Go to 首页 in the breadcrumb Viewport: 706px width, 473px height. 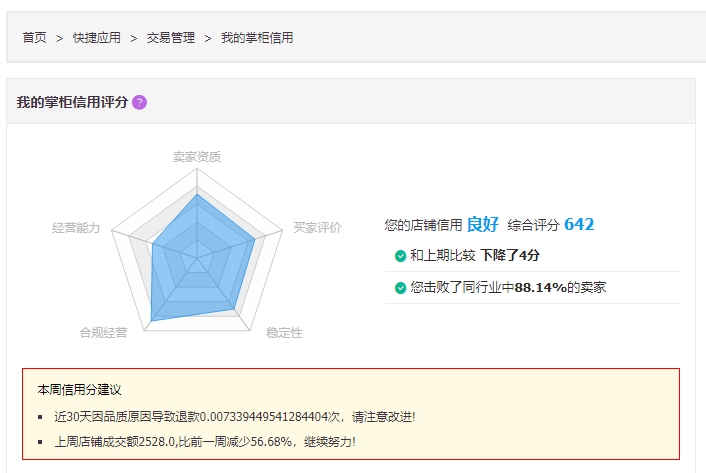[35, 38]
